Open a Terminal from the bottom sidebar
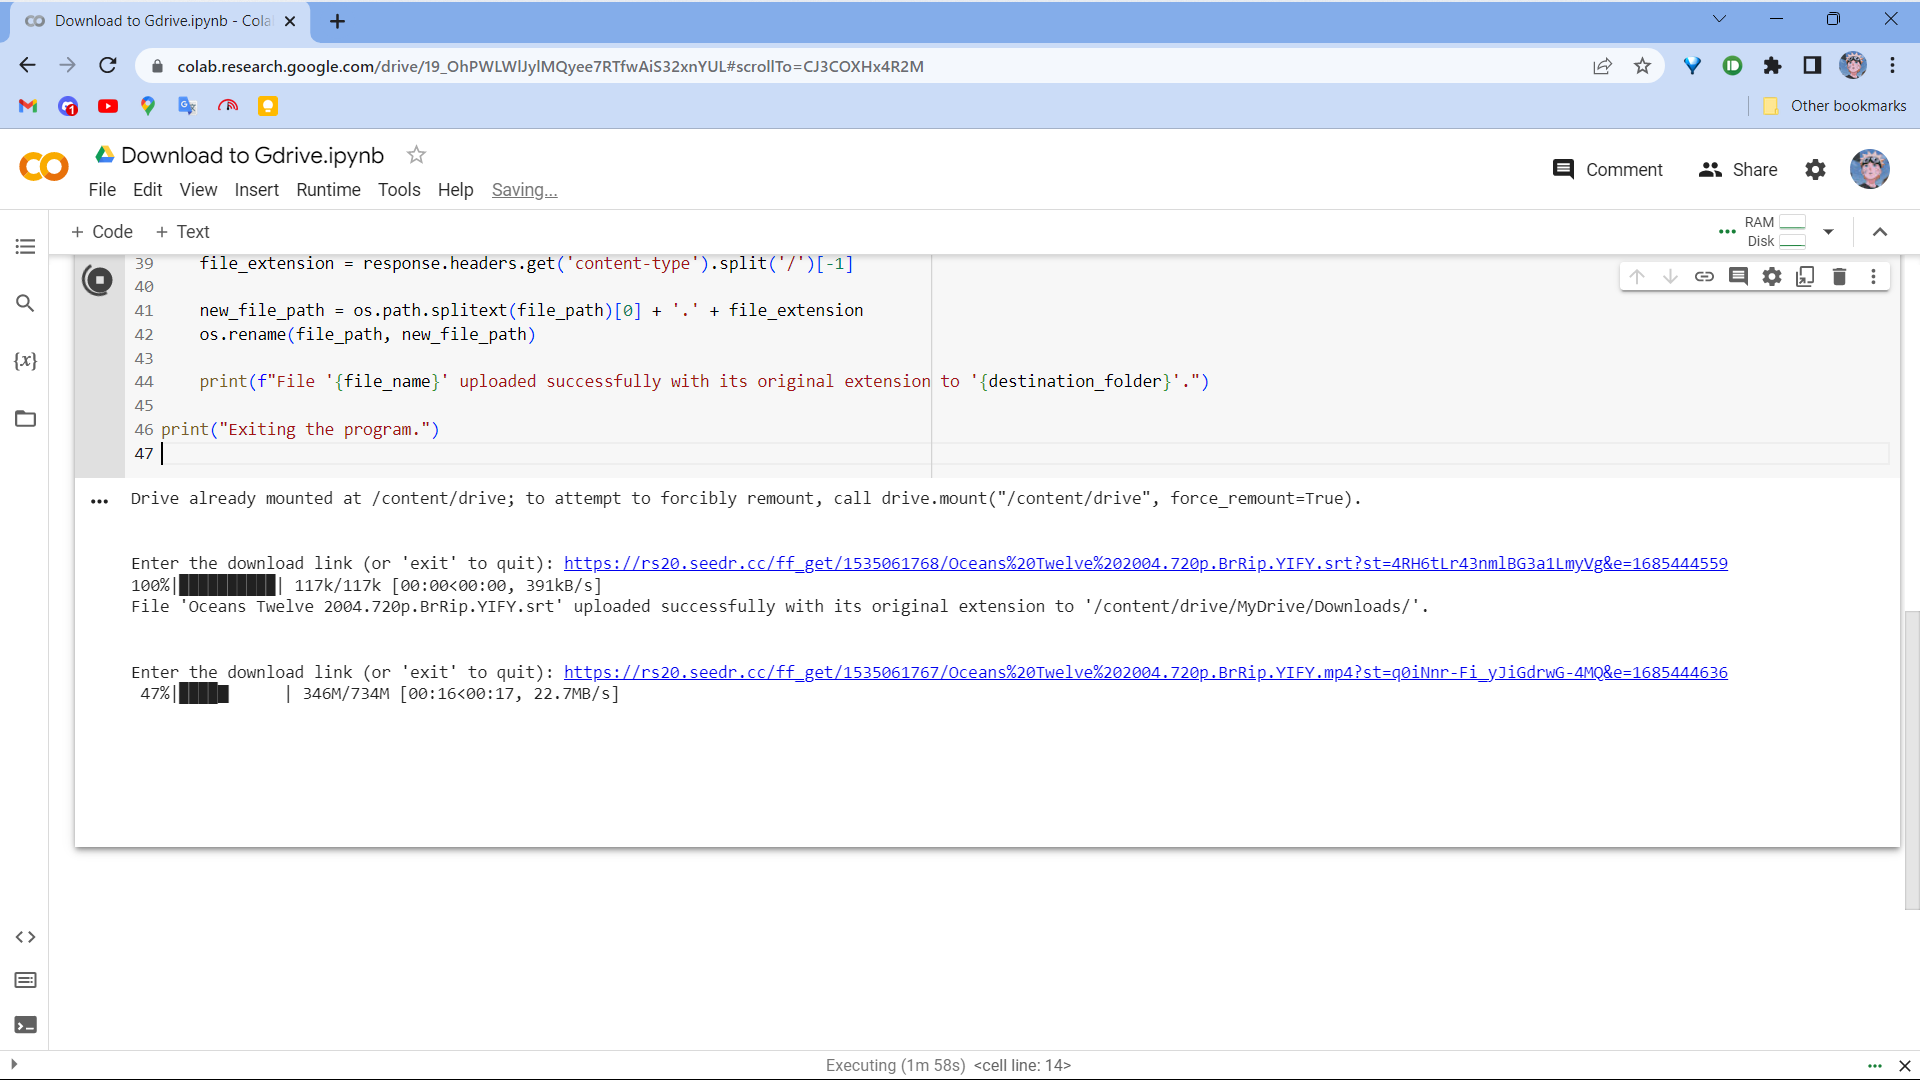This screenshot has width=1920, height=1080. 25,1025
